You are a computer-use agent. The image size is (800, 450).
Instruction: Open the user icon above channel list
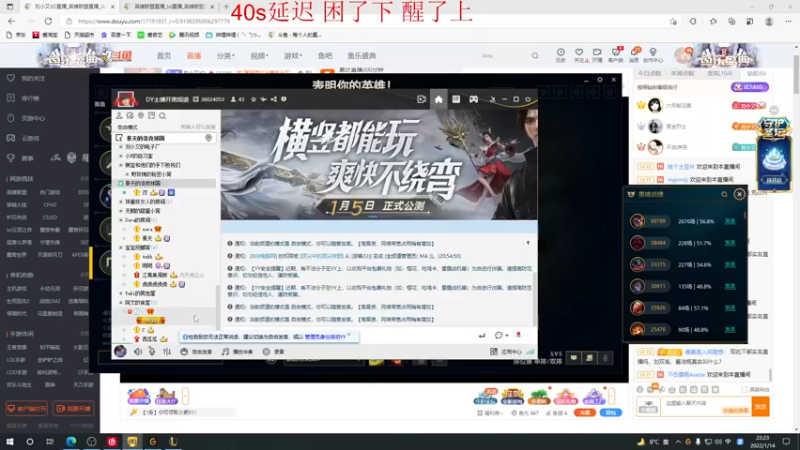tap(119, 116)
